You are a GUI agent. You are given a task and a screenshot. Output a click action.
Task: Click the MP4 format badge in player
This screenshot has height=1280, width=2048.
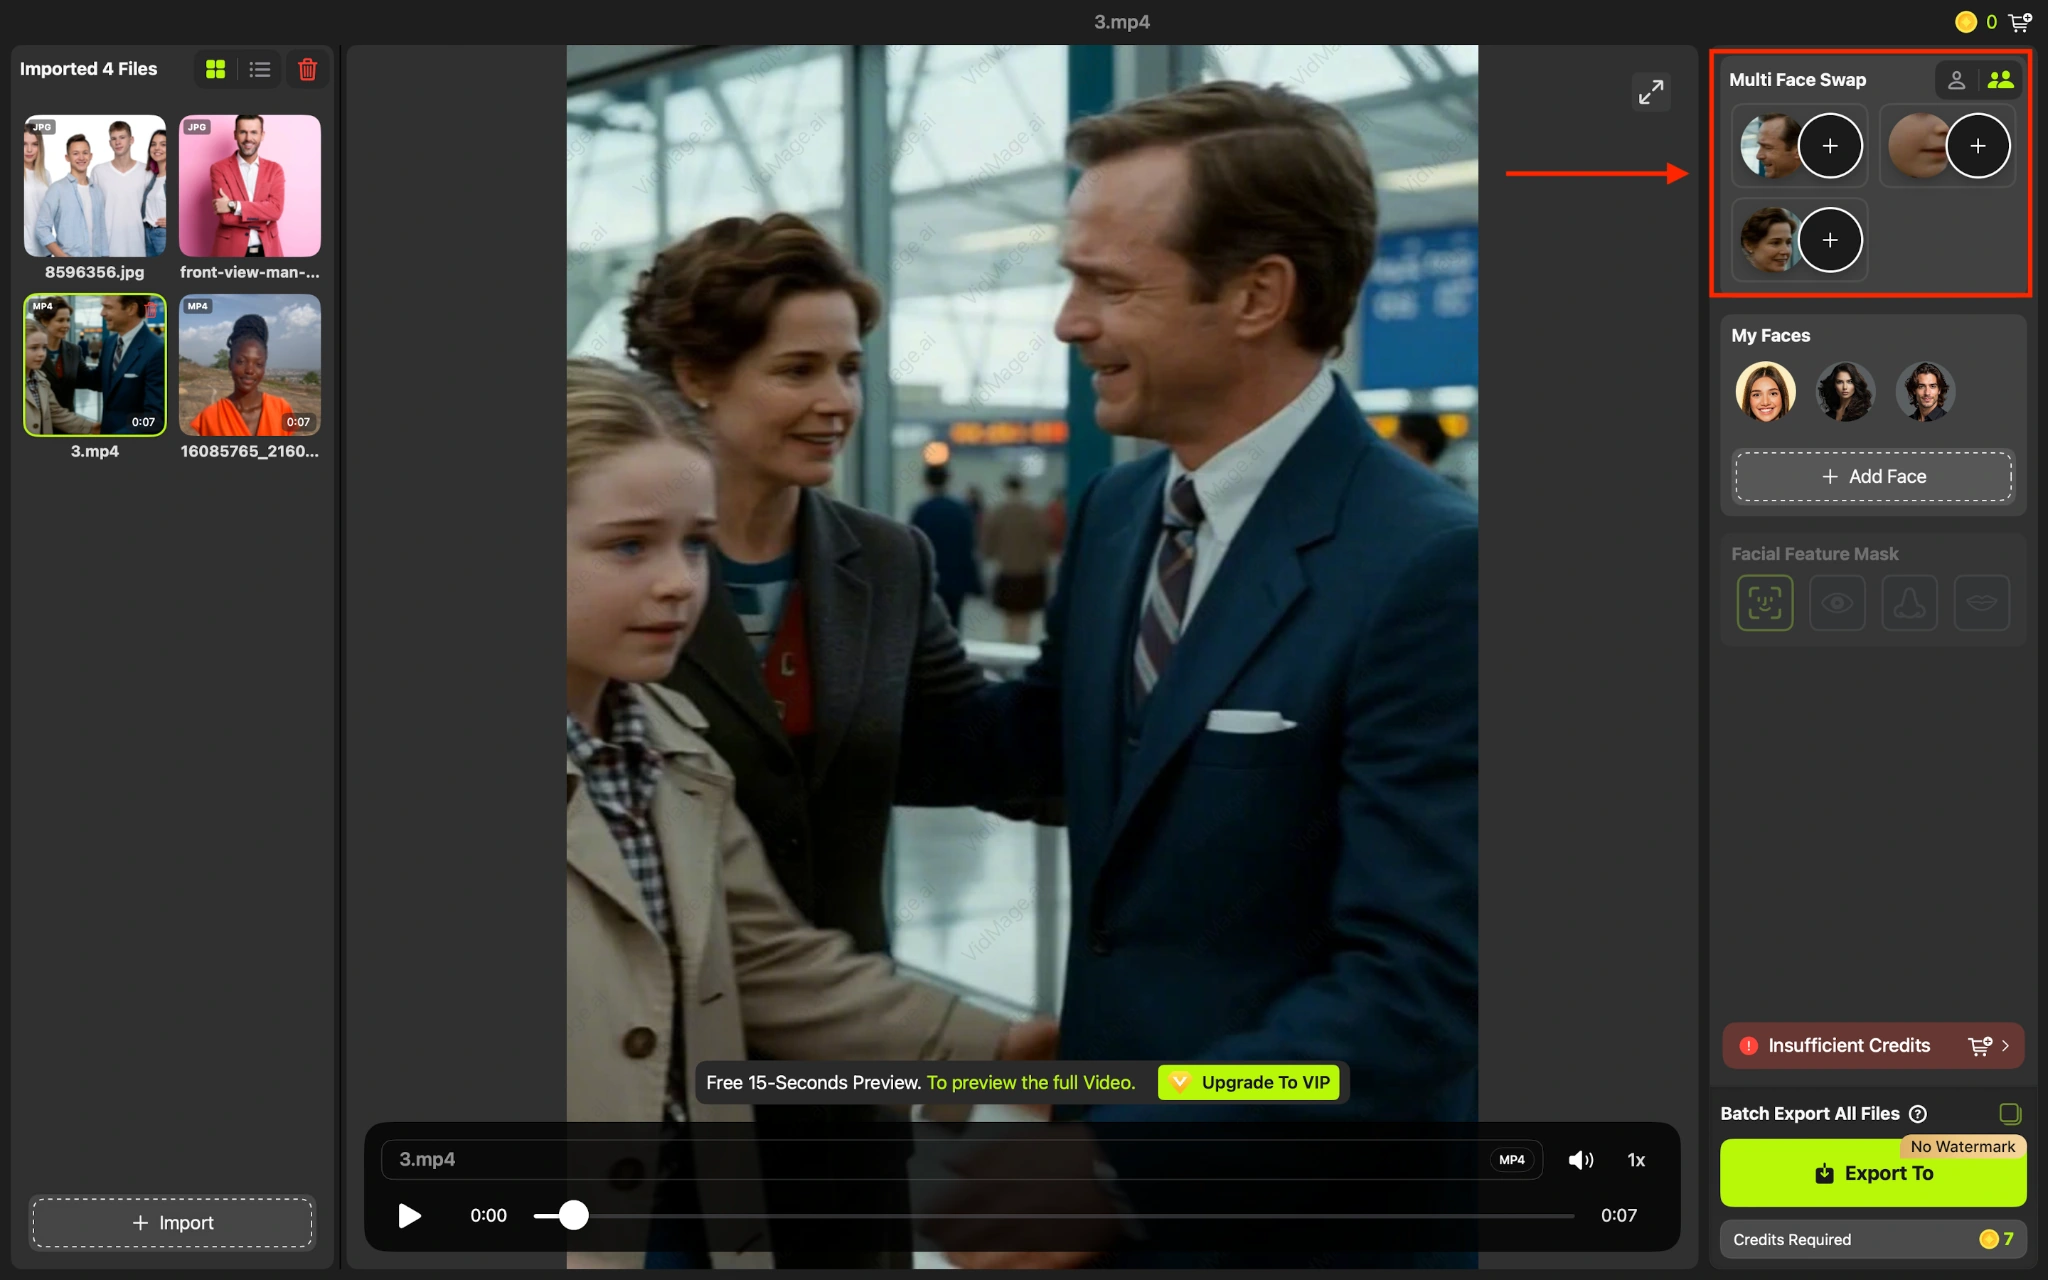(x=1512, y=1160)
